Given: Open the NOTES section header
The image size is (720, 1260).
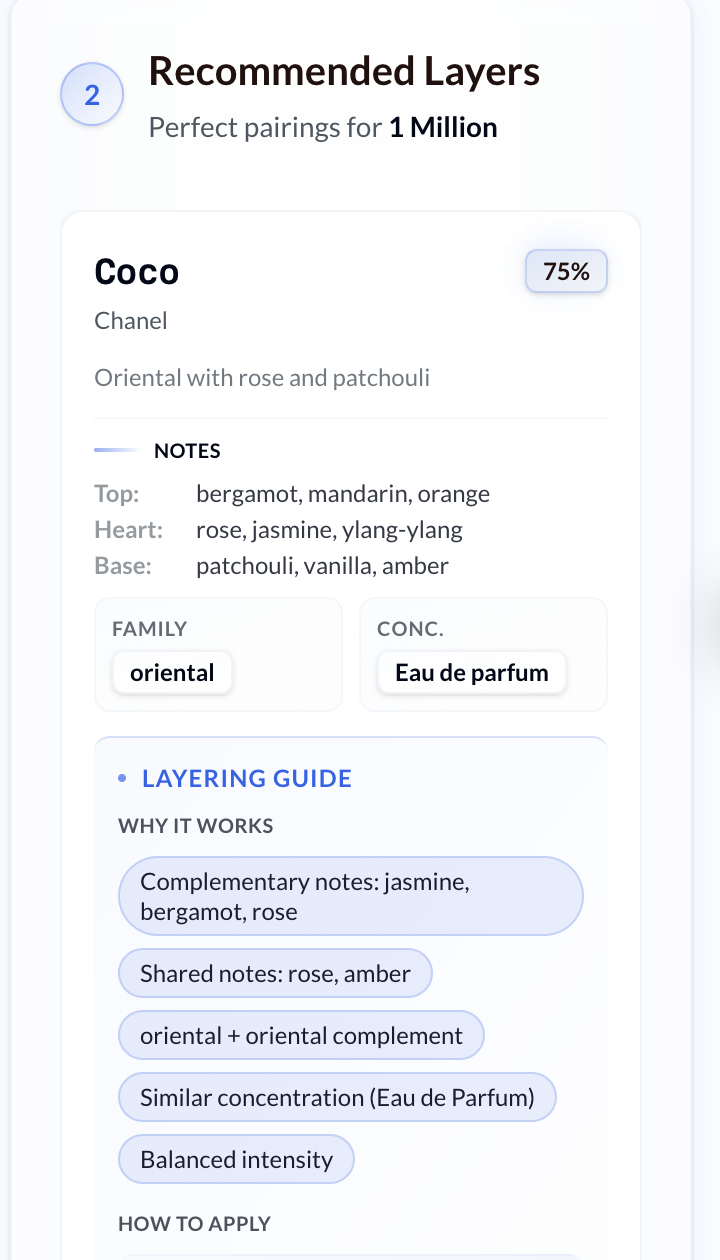Looking at the screenshot, I should click(187, 450).
